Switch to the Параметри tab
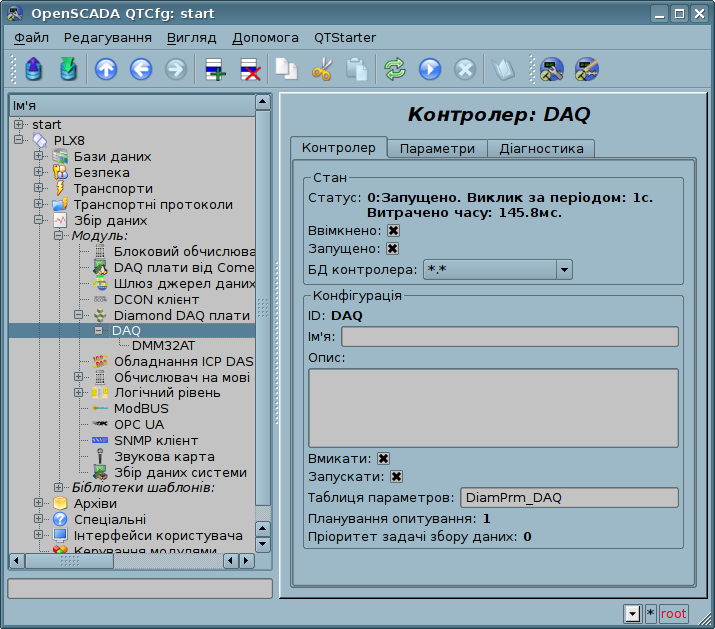This screenshot has height=629, width=715. tap(437, 148)
